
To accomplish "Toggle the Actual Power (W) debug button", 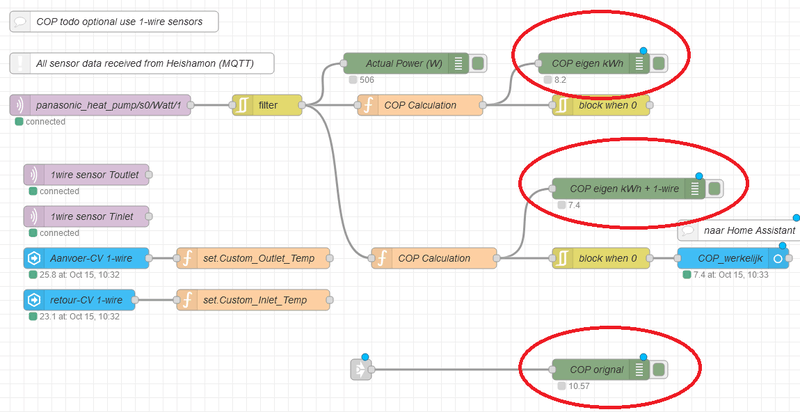I will pyautogui.click(x=478, y=63).
